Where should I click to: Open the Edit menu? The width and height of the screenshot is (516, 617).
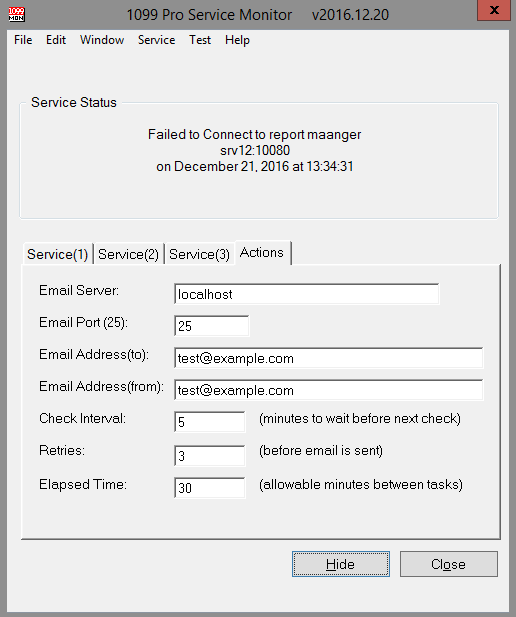click(56, 40)
